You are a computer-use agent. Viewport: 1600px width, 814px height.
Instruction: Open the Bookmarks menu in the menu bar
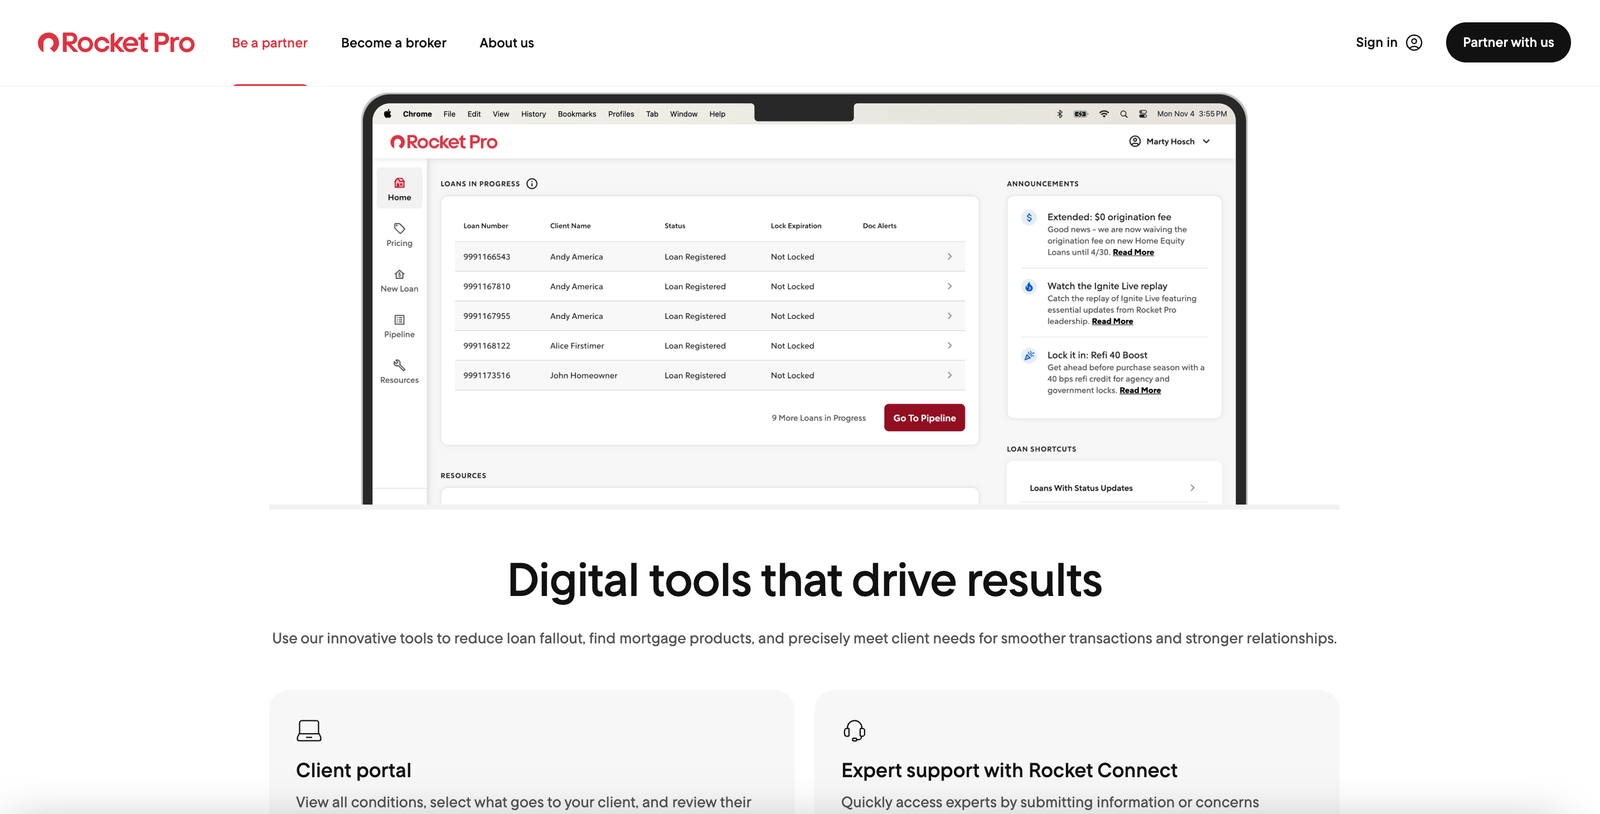click(577, 114)
